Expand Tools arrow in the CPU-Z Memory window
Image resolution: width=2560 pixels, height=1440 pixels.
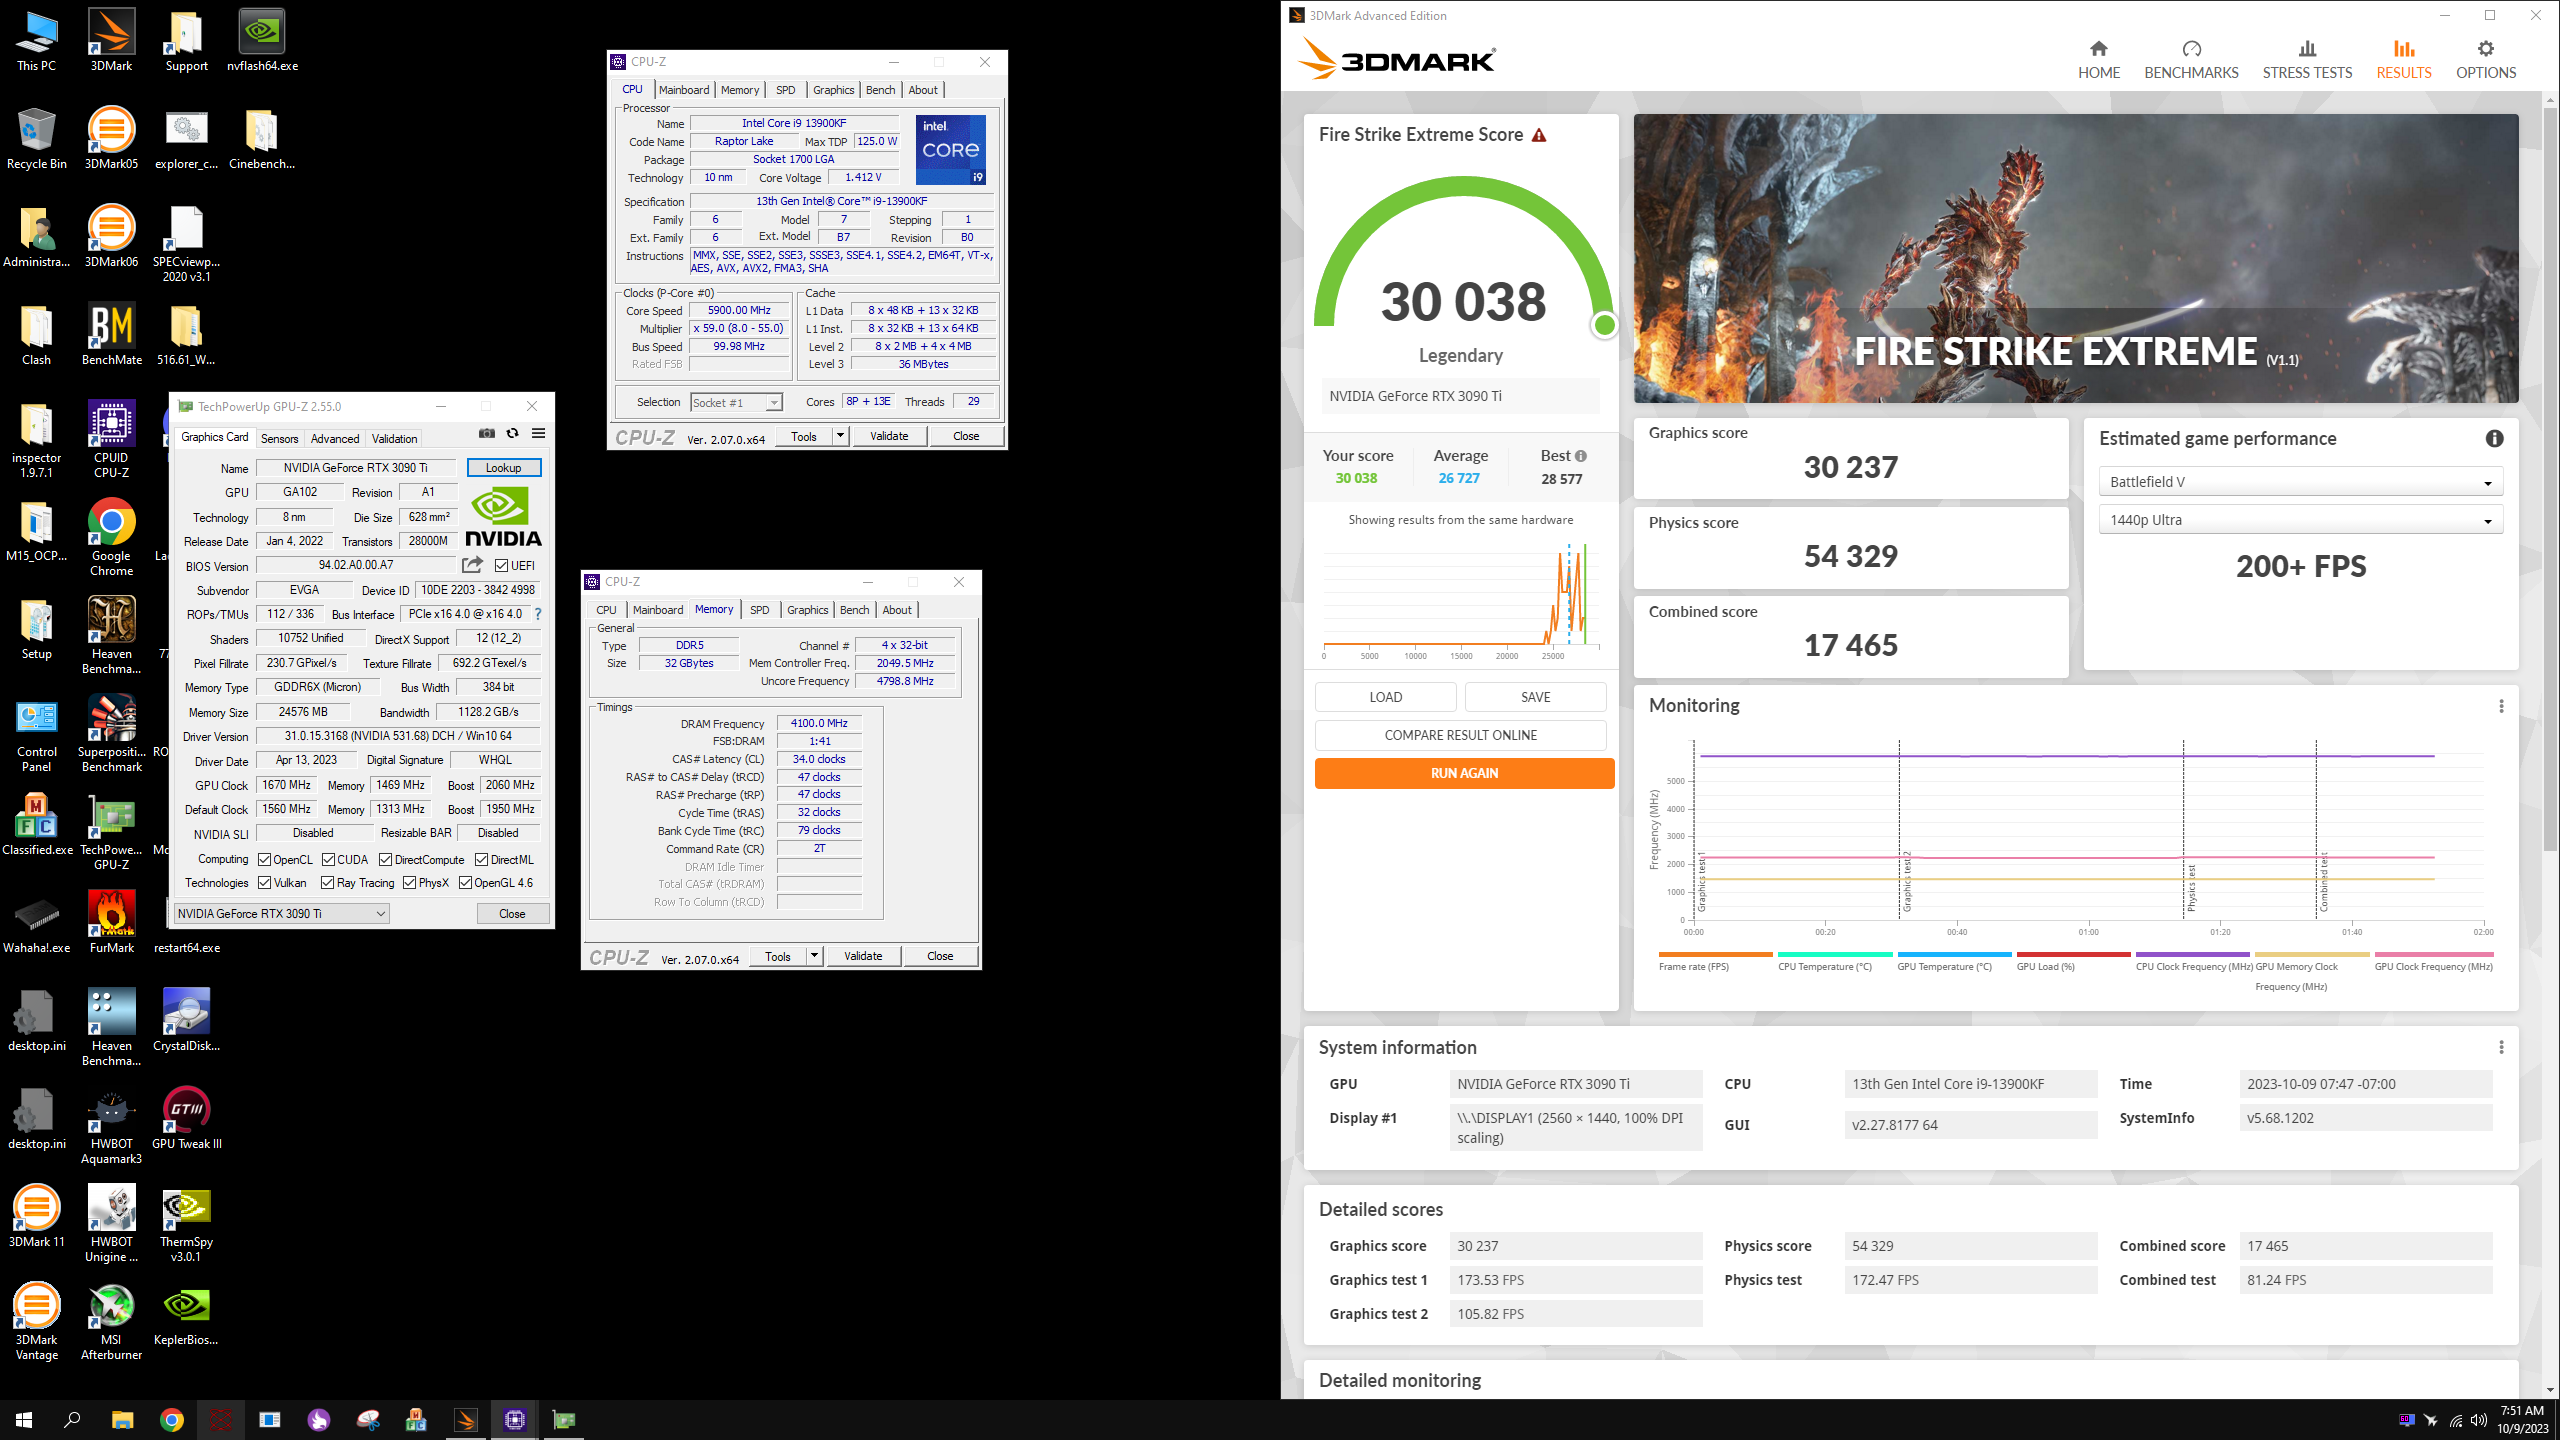point(815,956)
